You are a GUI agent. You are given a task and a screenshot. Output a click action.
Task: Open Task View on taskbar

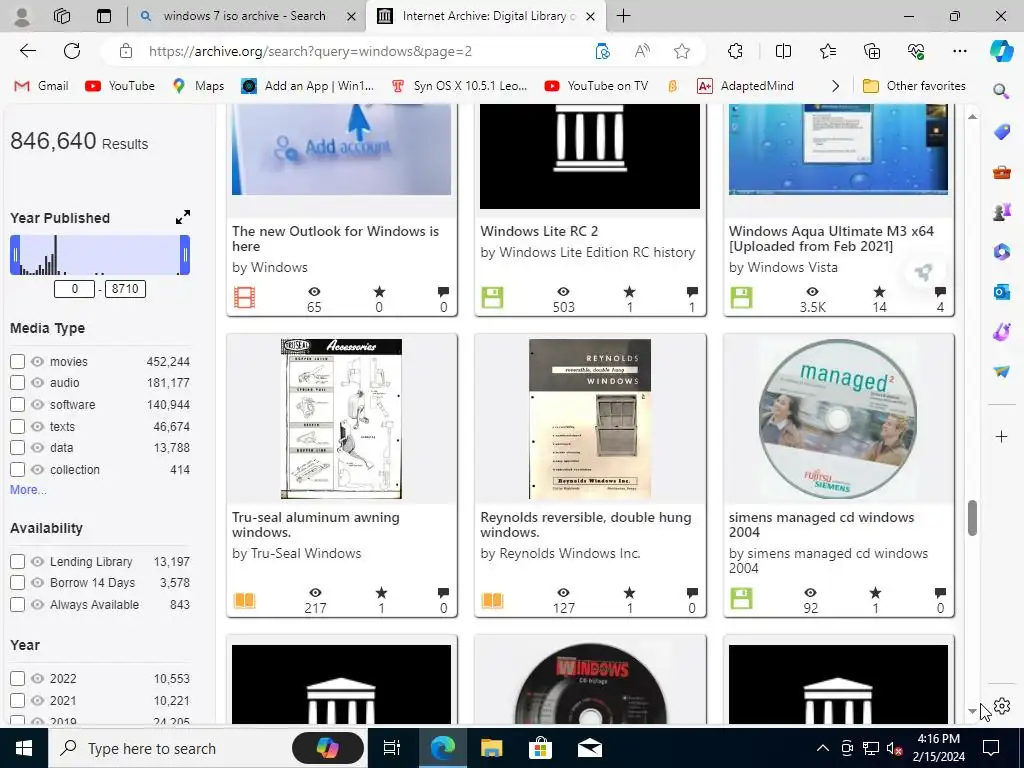pos(392,748)
